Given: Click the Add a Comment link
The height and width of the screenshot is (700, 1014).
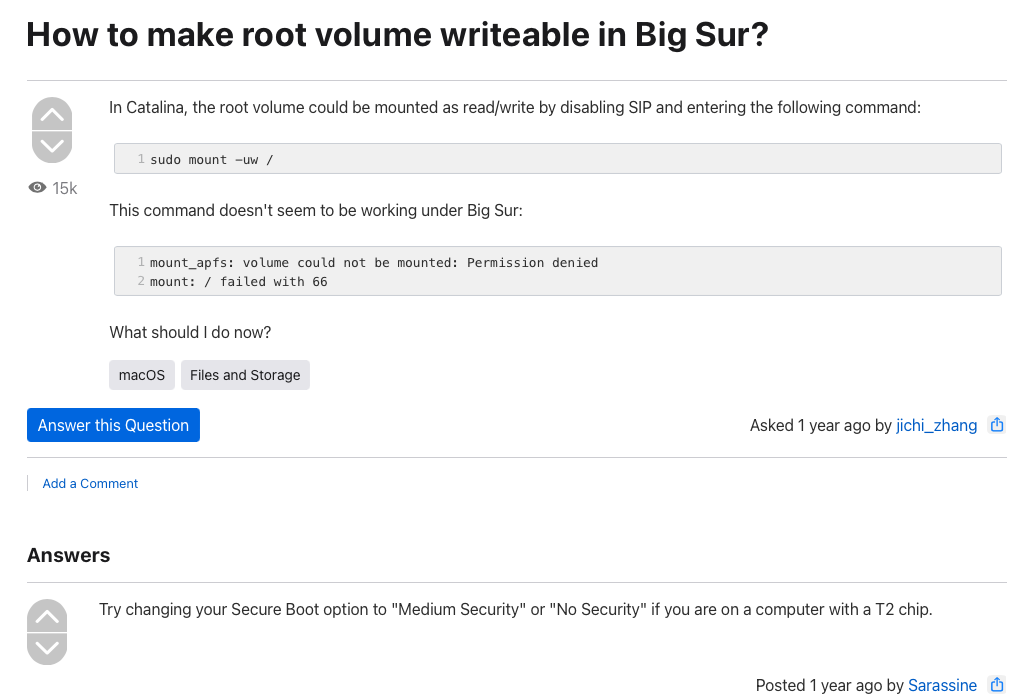Looking at the screenshot, I should pyautogui.click(x=90, y=484).
